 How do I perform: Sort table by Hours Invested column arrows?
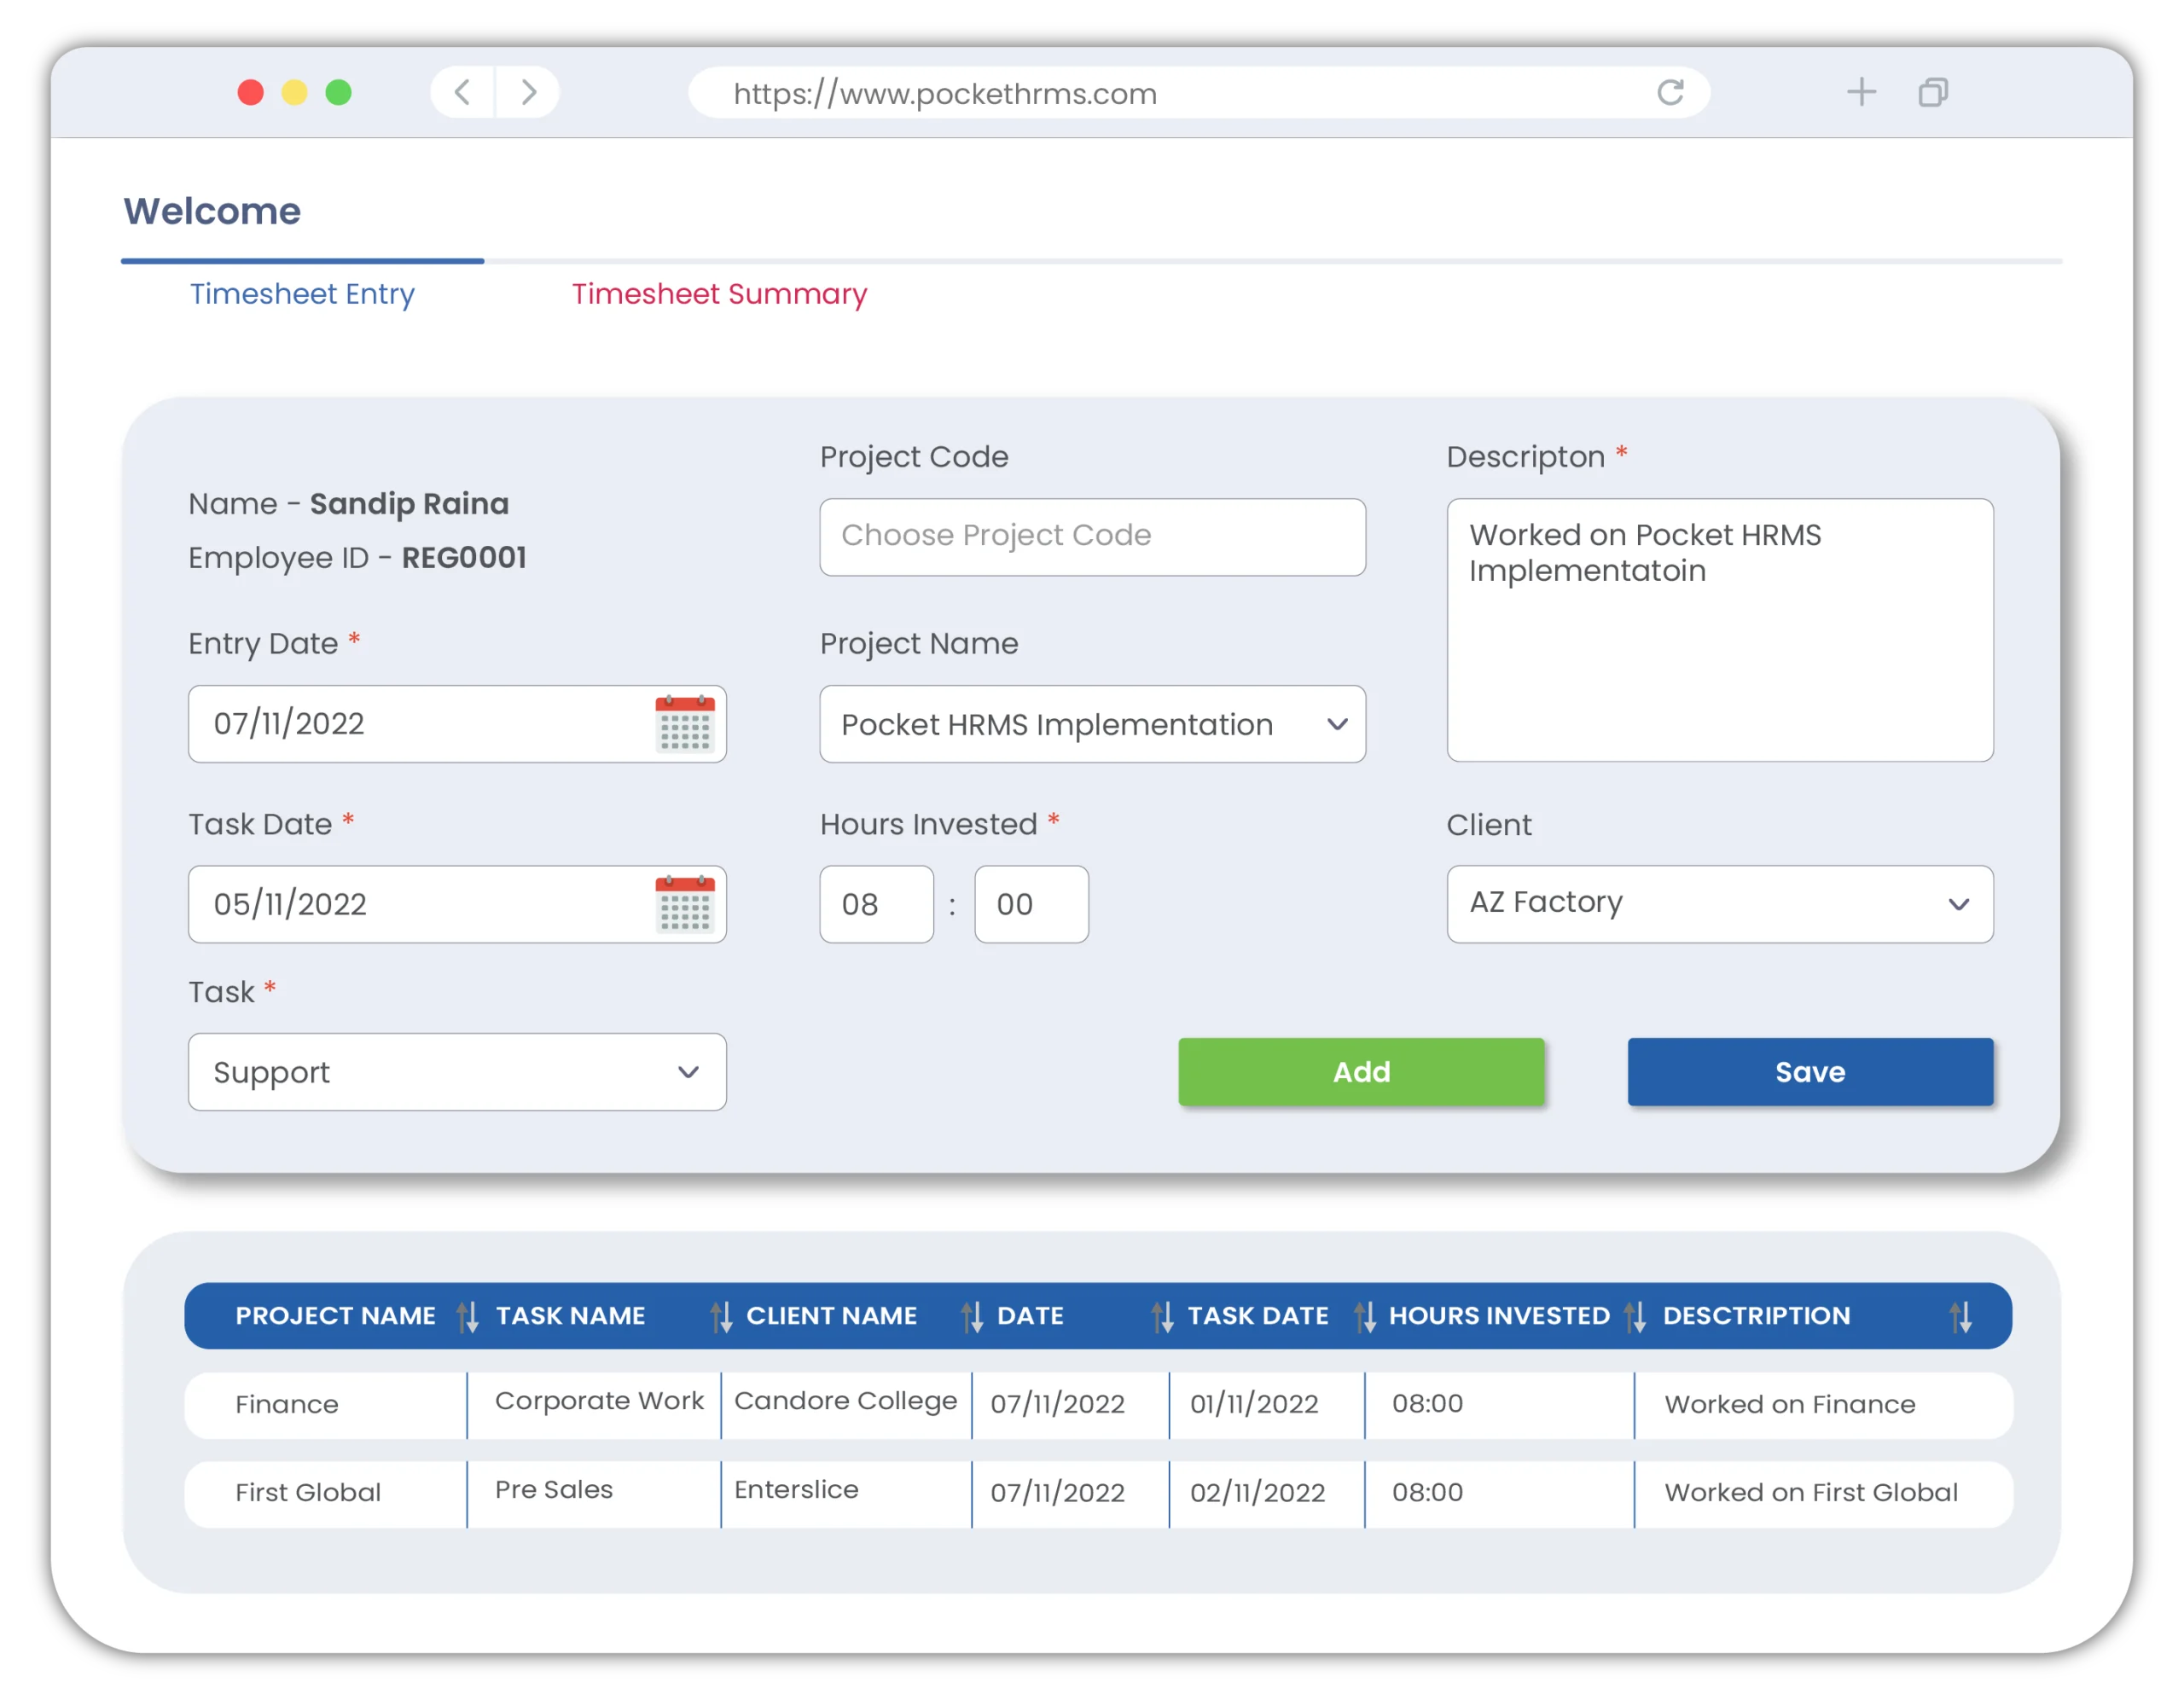point(1635,1316)
